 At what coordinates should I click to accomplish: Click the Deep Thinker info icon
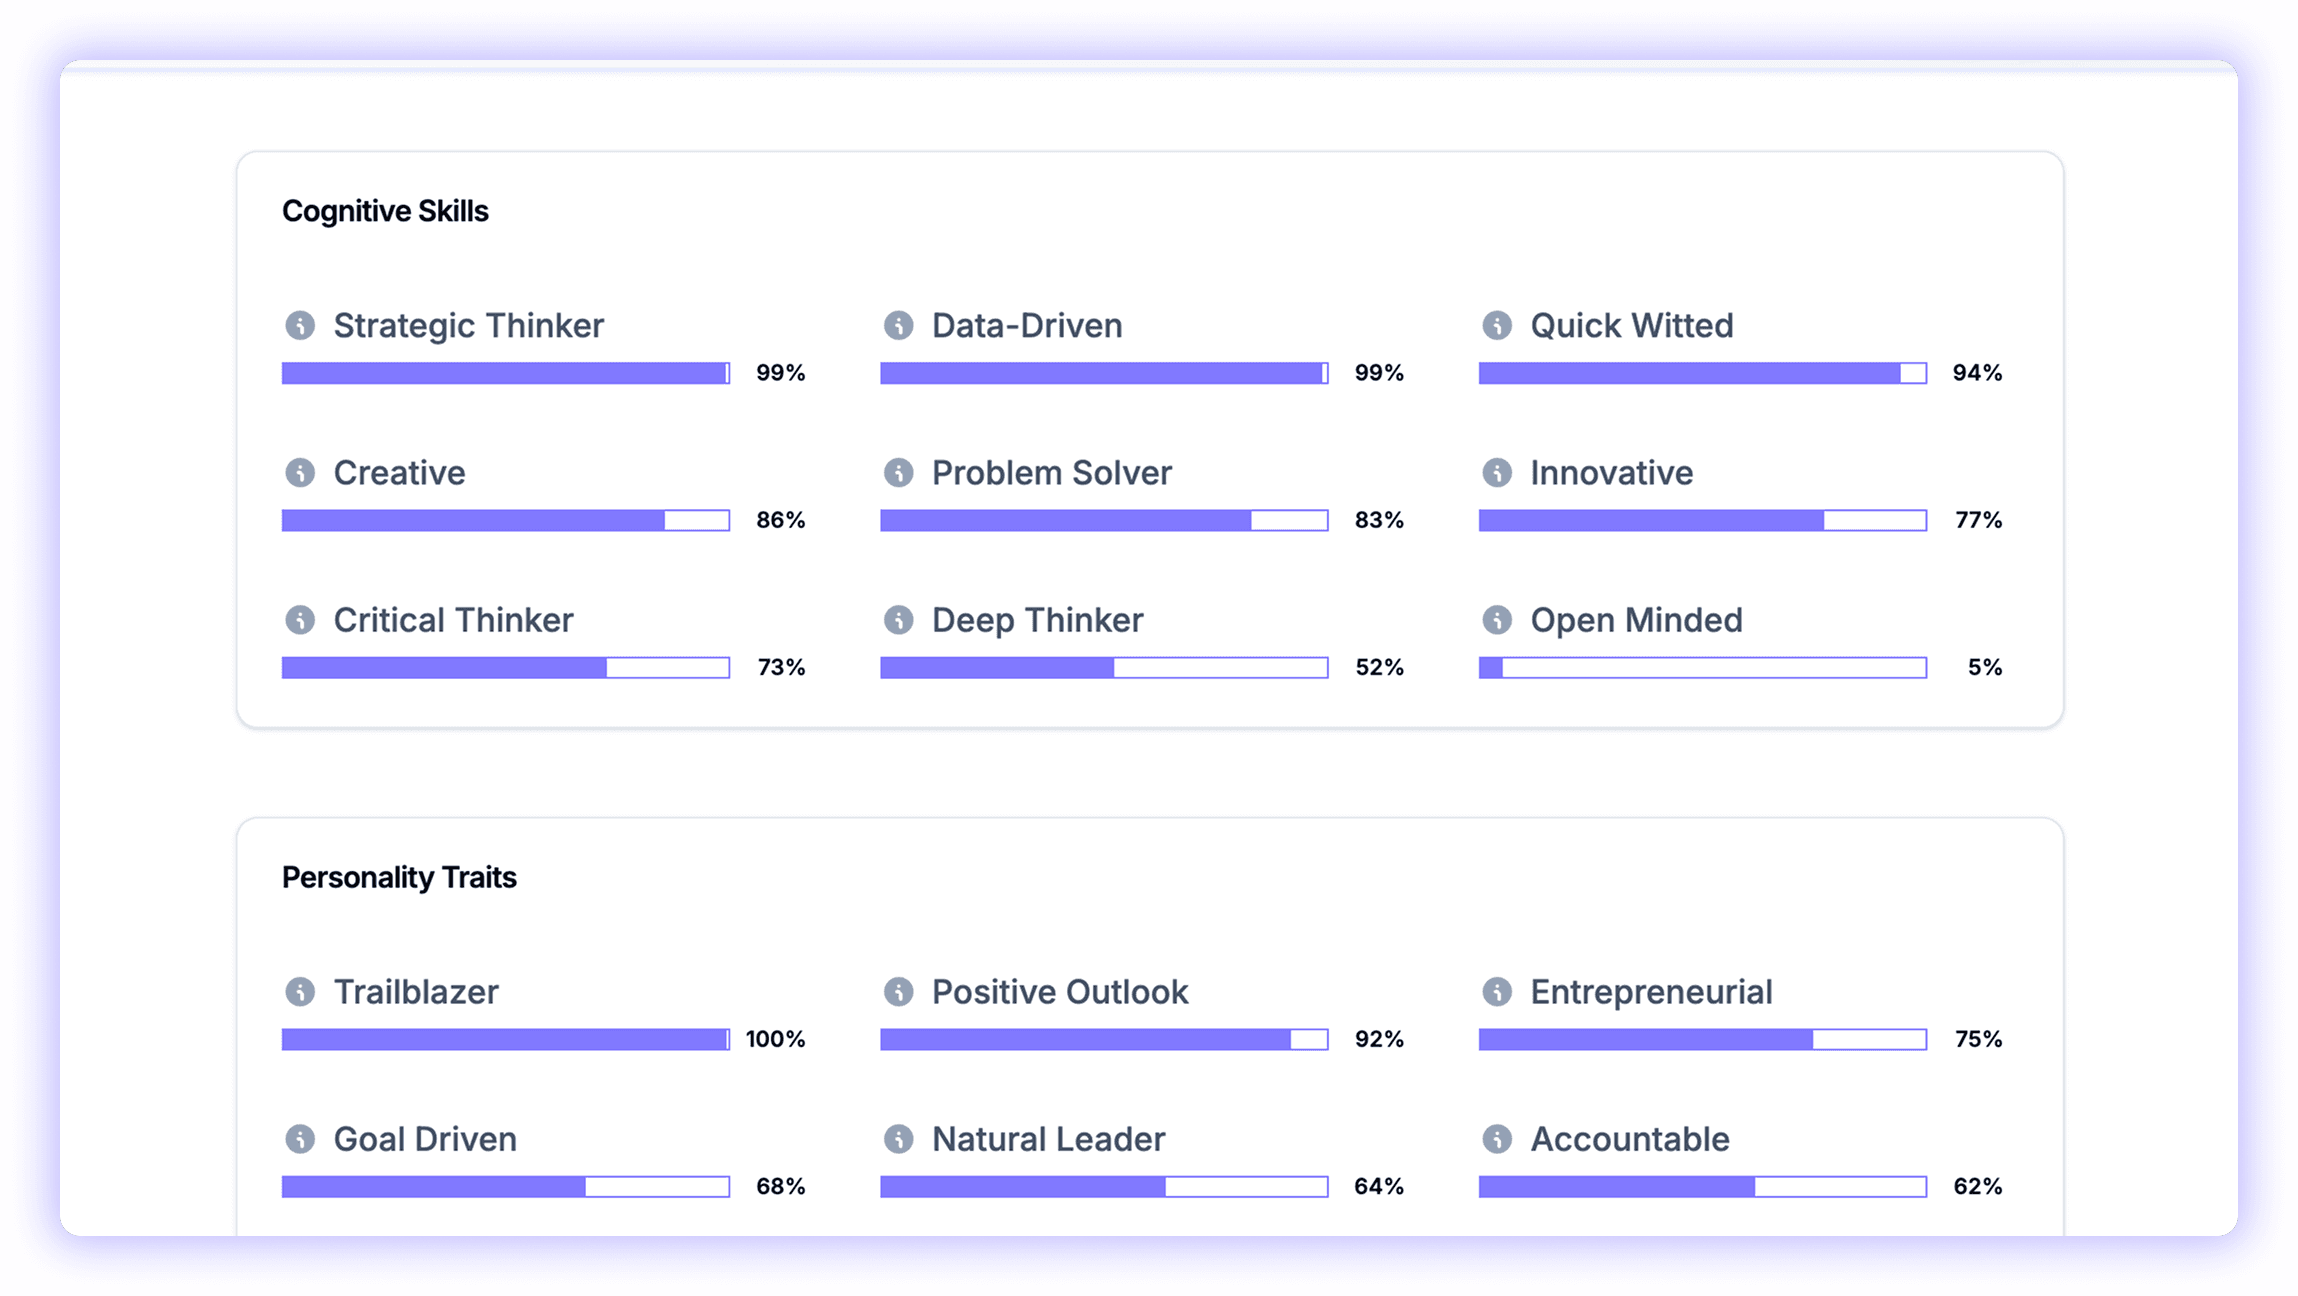[898, 620]
